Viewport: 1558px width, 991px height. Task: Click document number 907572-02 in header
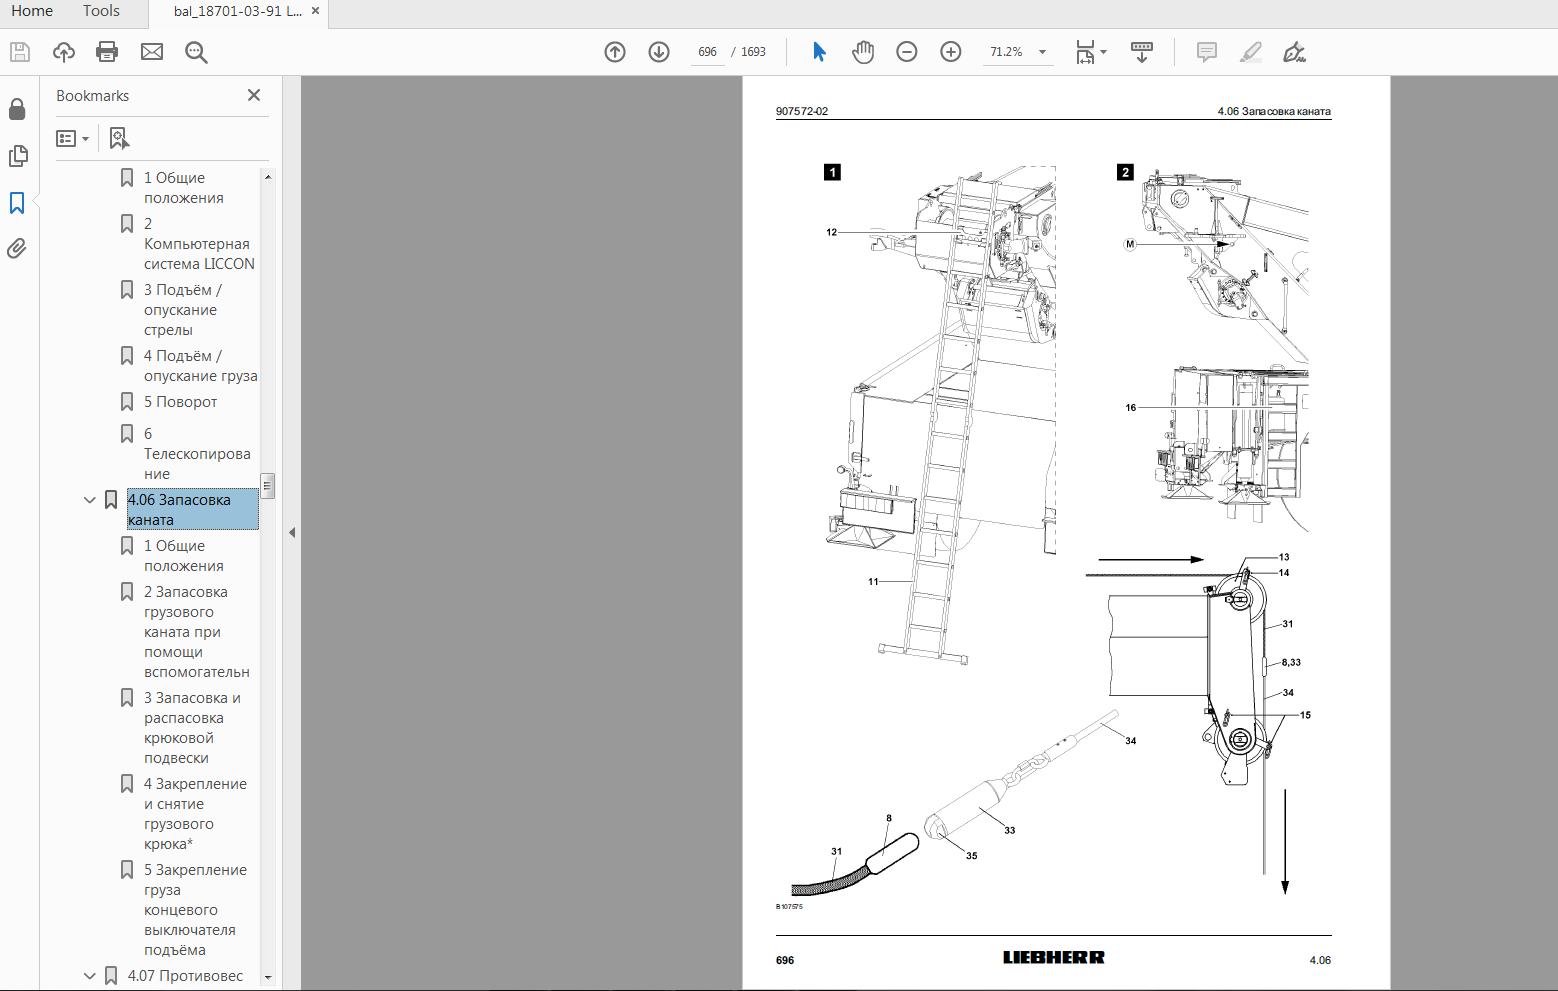point(802,111)
